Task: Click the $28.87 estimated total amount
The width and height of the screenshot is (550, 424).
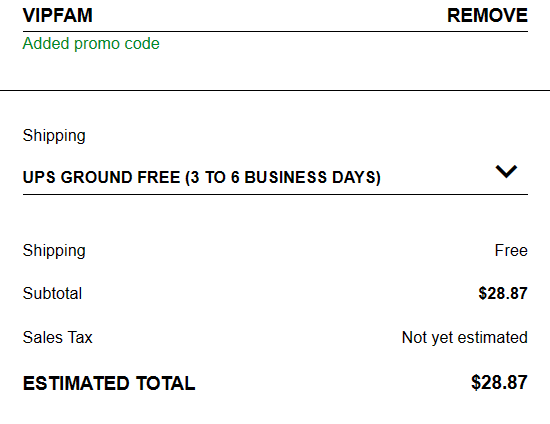Action: [499, 382]
